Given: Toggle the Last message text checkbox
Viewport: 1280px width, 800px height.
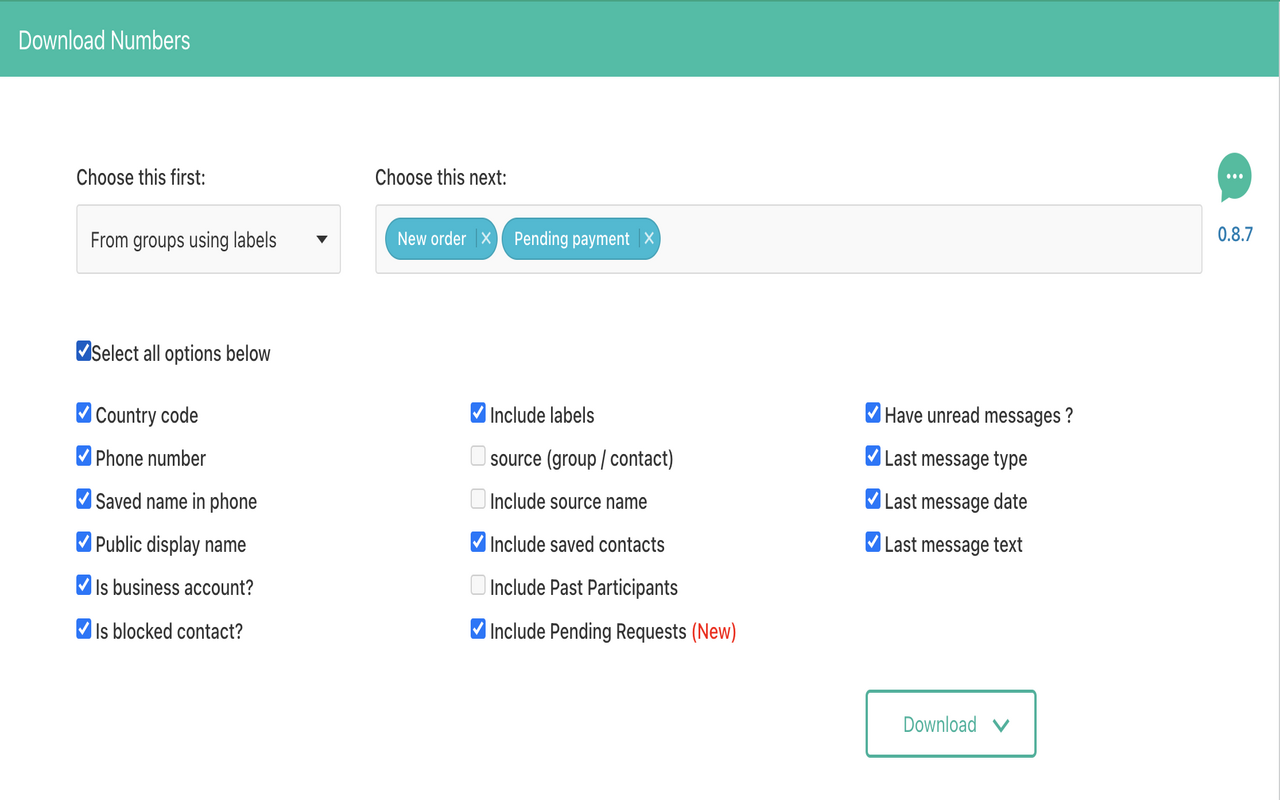Looking at the screenshot, I should pos(873,543).
